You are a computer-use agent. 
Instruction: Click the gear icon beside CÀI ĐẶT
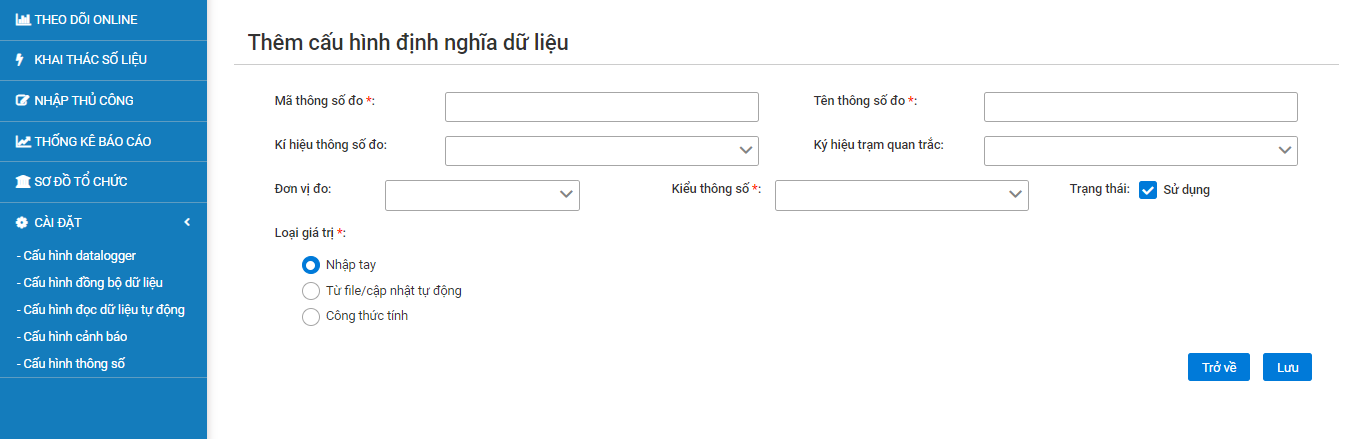[21, 222]
